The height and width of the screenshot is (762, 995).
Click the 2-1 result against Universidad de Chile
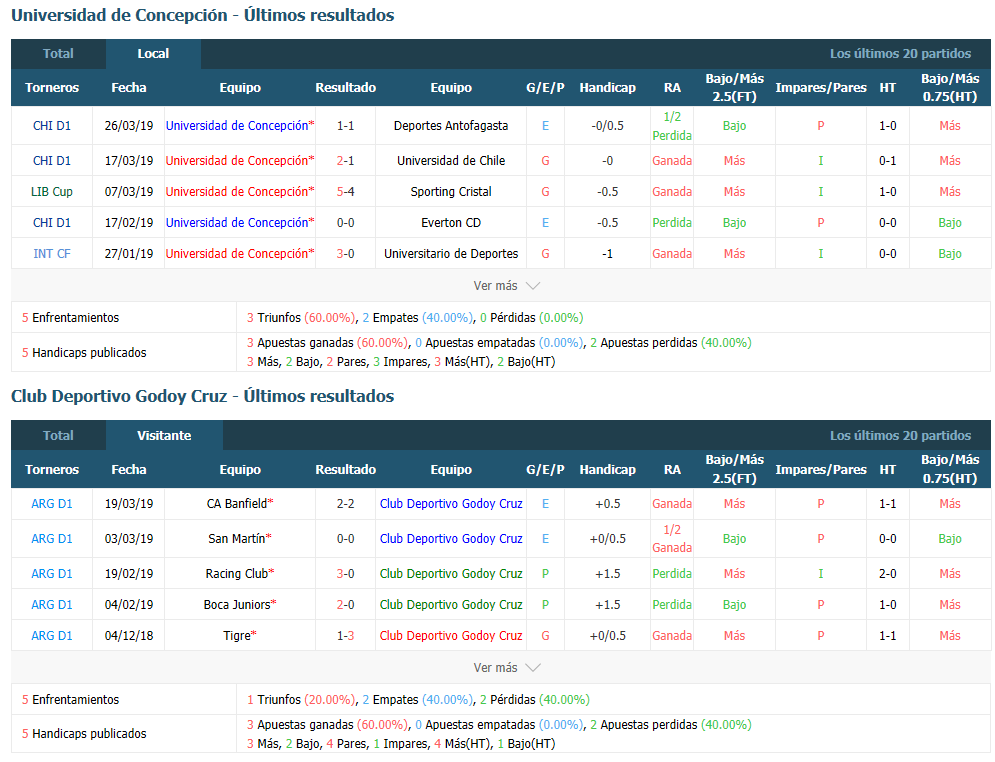click(x=346, y=161)
